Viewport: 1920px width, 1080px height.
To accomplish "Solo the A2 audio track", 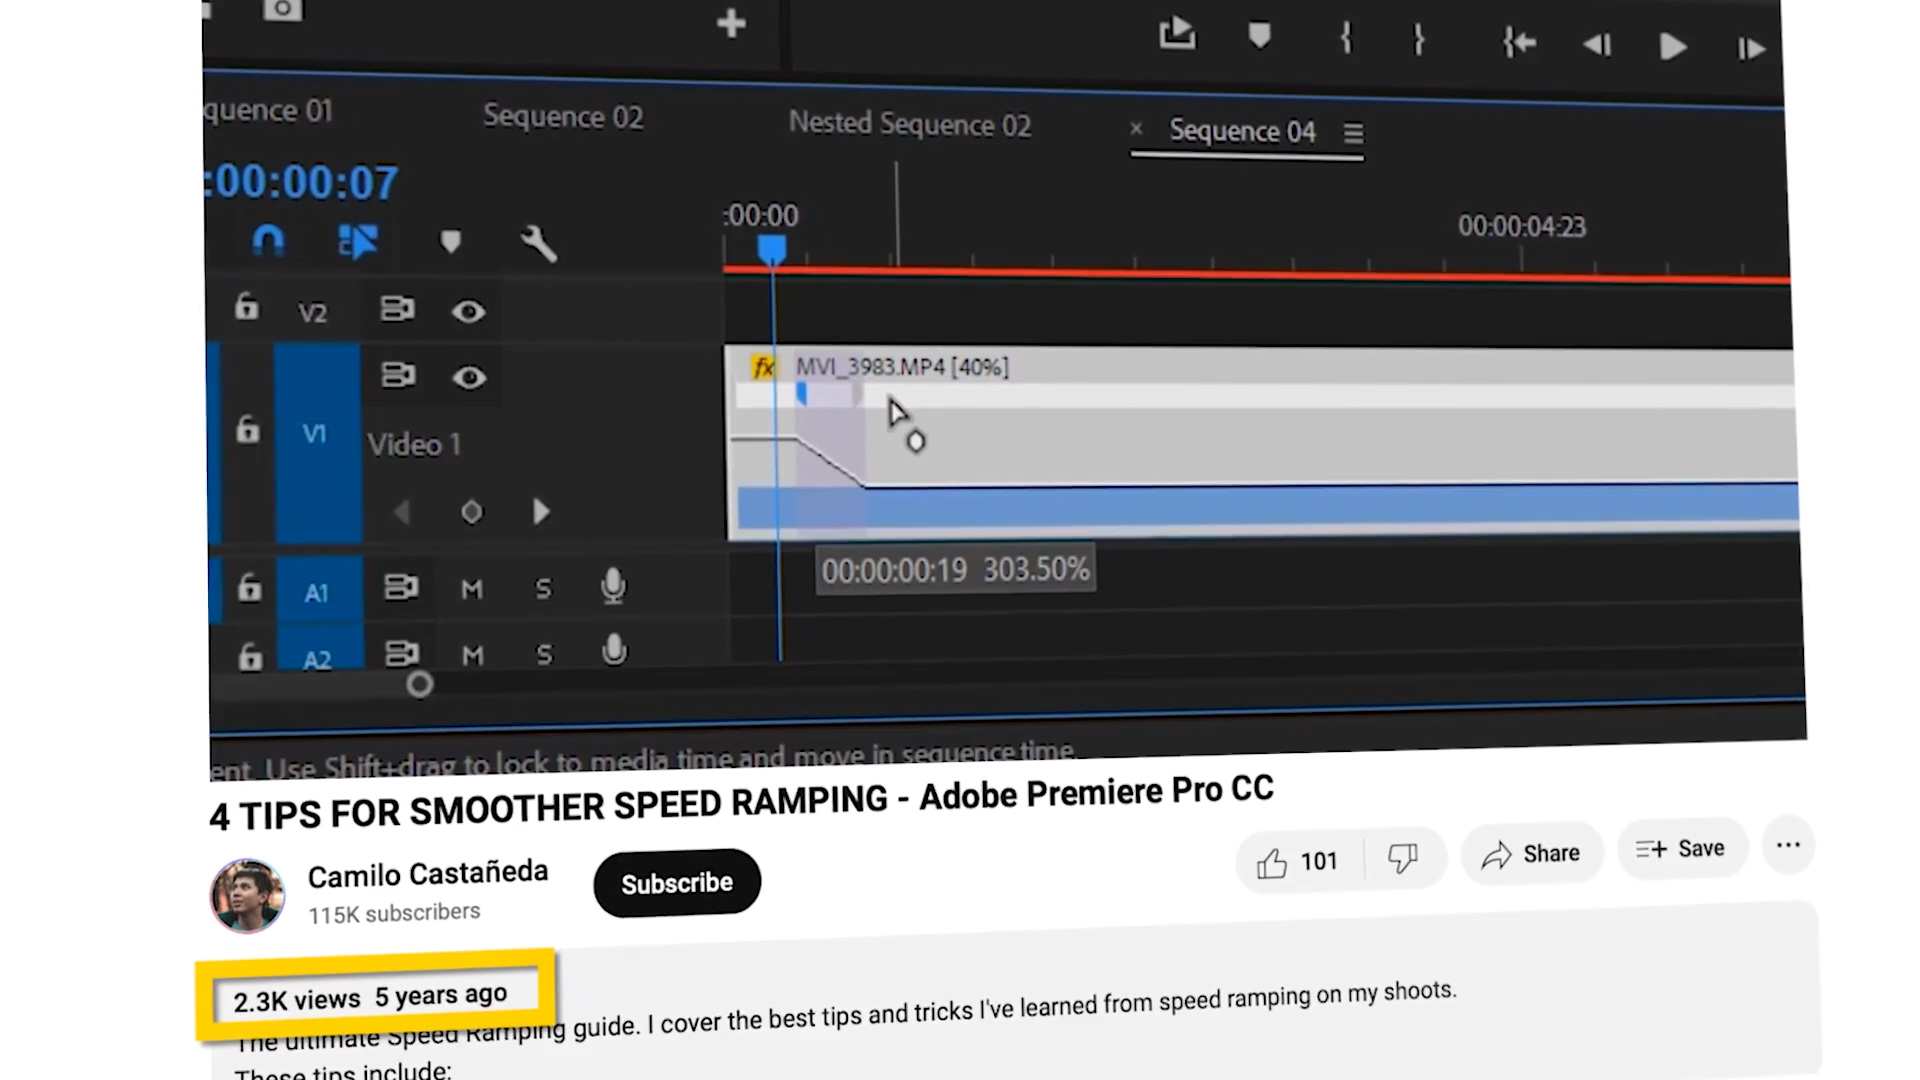I will click(544, 655).
